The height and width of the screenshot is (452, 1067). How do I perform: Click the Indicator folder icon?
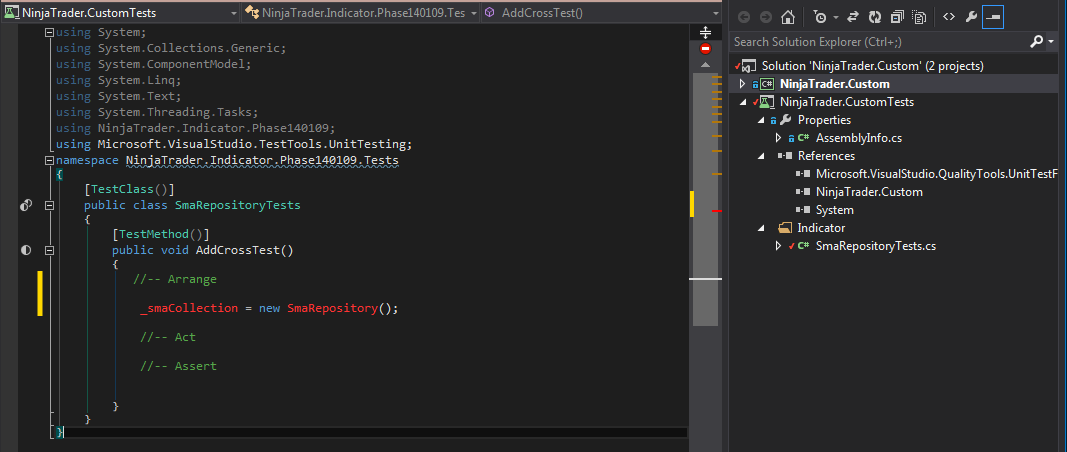(x=785, y=228)
